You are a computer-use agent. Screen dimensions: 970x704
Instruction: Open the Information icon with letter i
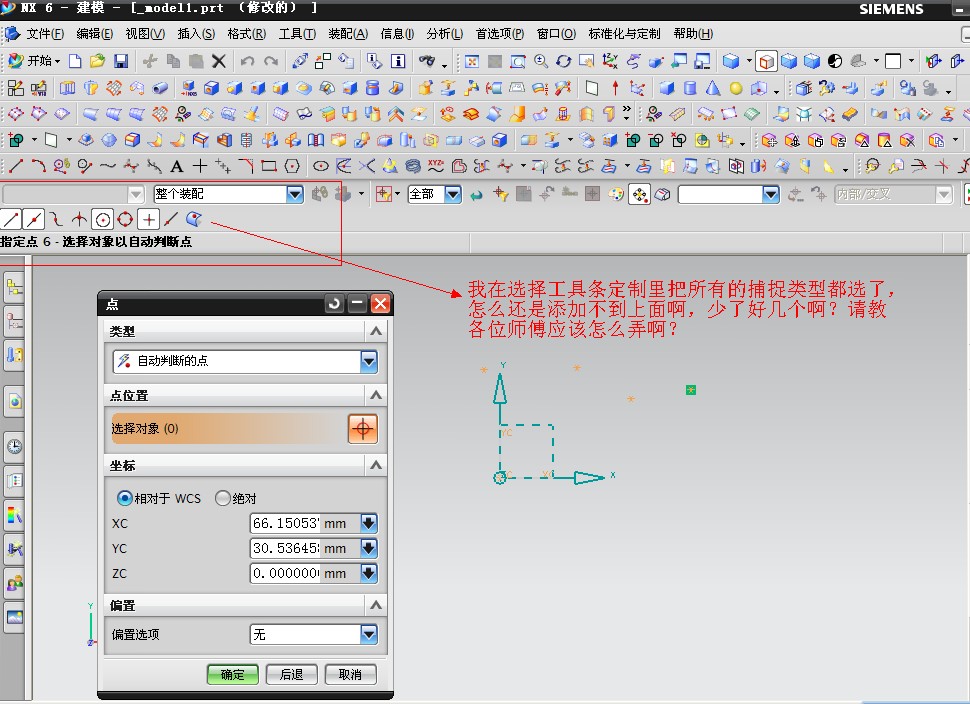click(x=398, y=61)
